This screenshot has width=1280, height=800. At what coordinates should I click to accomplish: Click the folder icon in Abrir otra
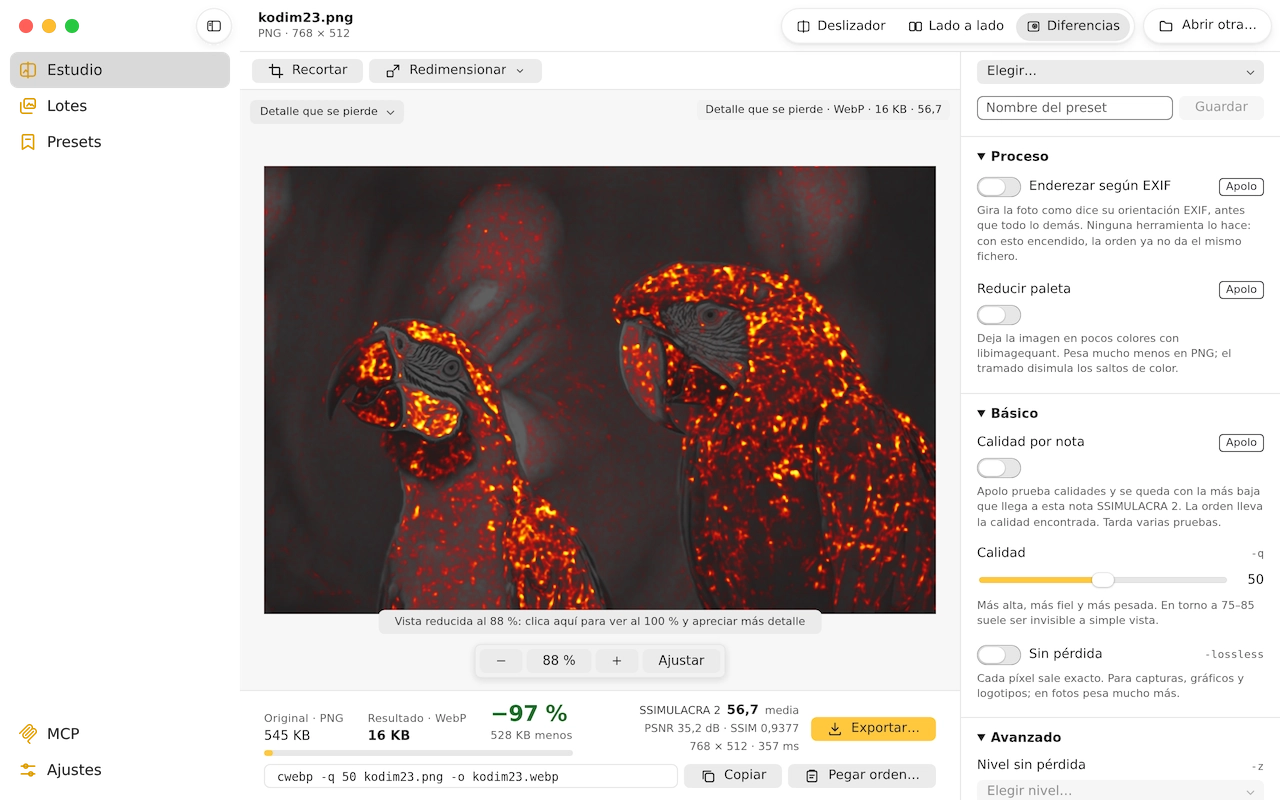pos(1166,26)
